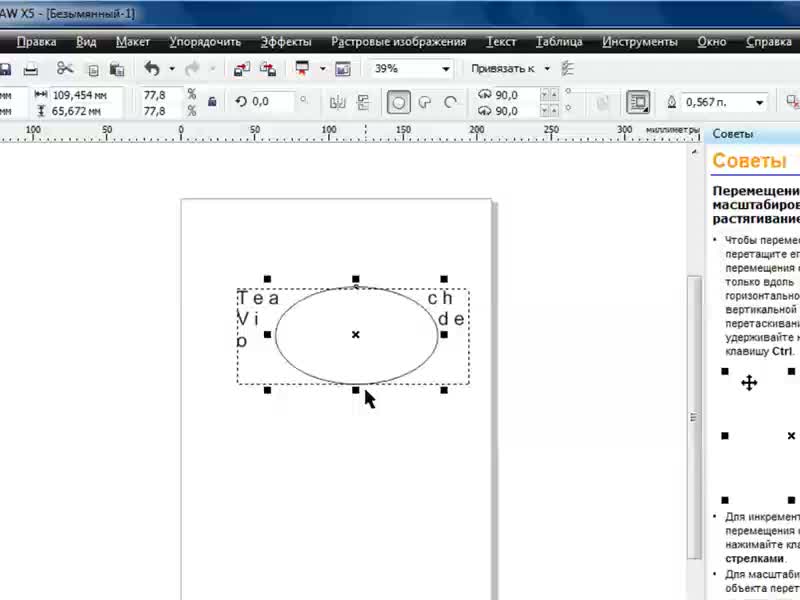Open the snap Options icon beside Привязать к
800x600 pixels.
click(x=567, y=68)
